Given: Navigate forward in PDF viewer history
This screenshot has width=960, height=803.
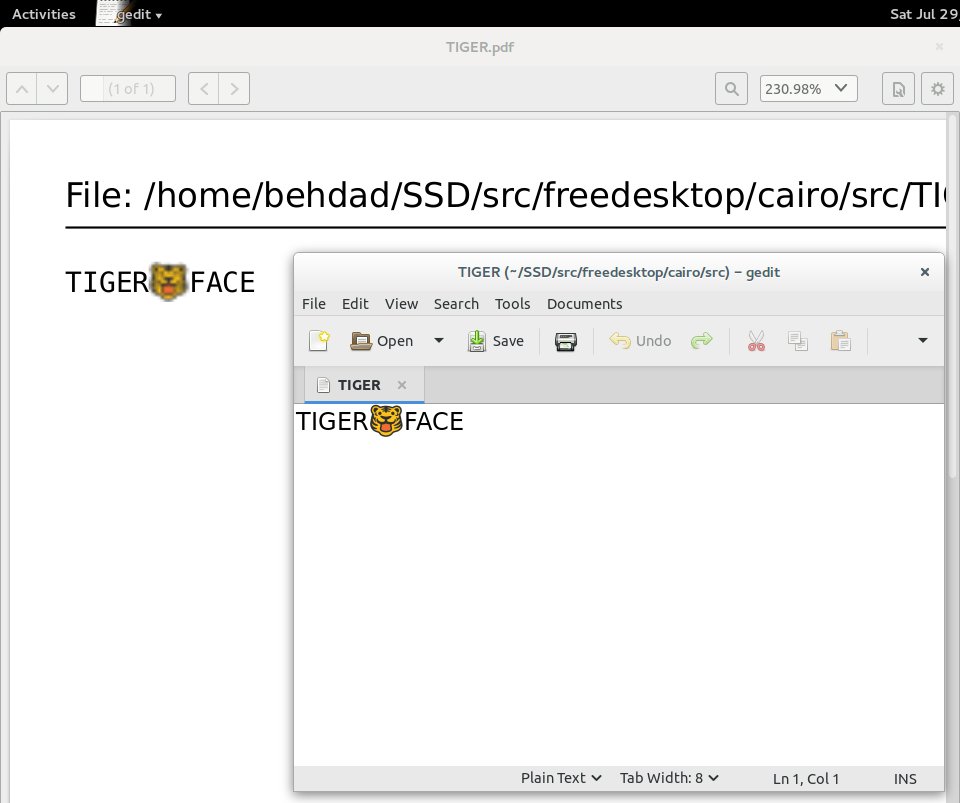Looking at the screenshot, I should point(234,89).
